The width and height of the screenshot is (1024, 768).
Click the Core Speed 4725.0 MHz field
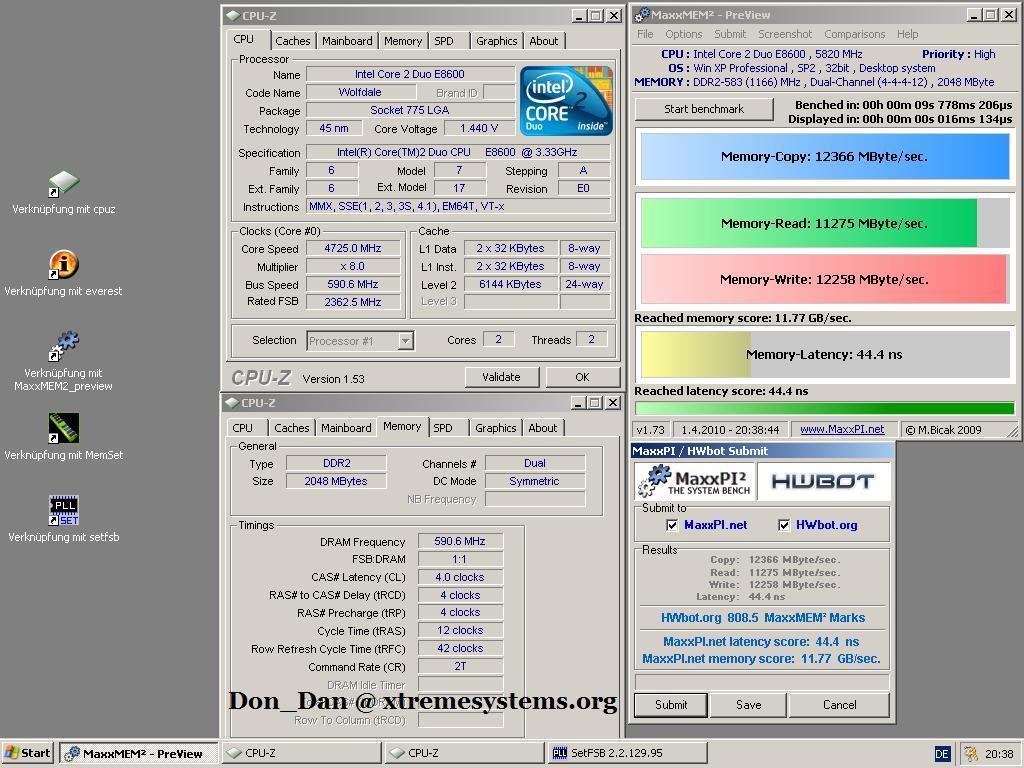[353, 248]
